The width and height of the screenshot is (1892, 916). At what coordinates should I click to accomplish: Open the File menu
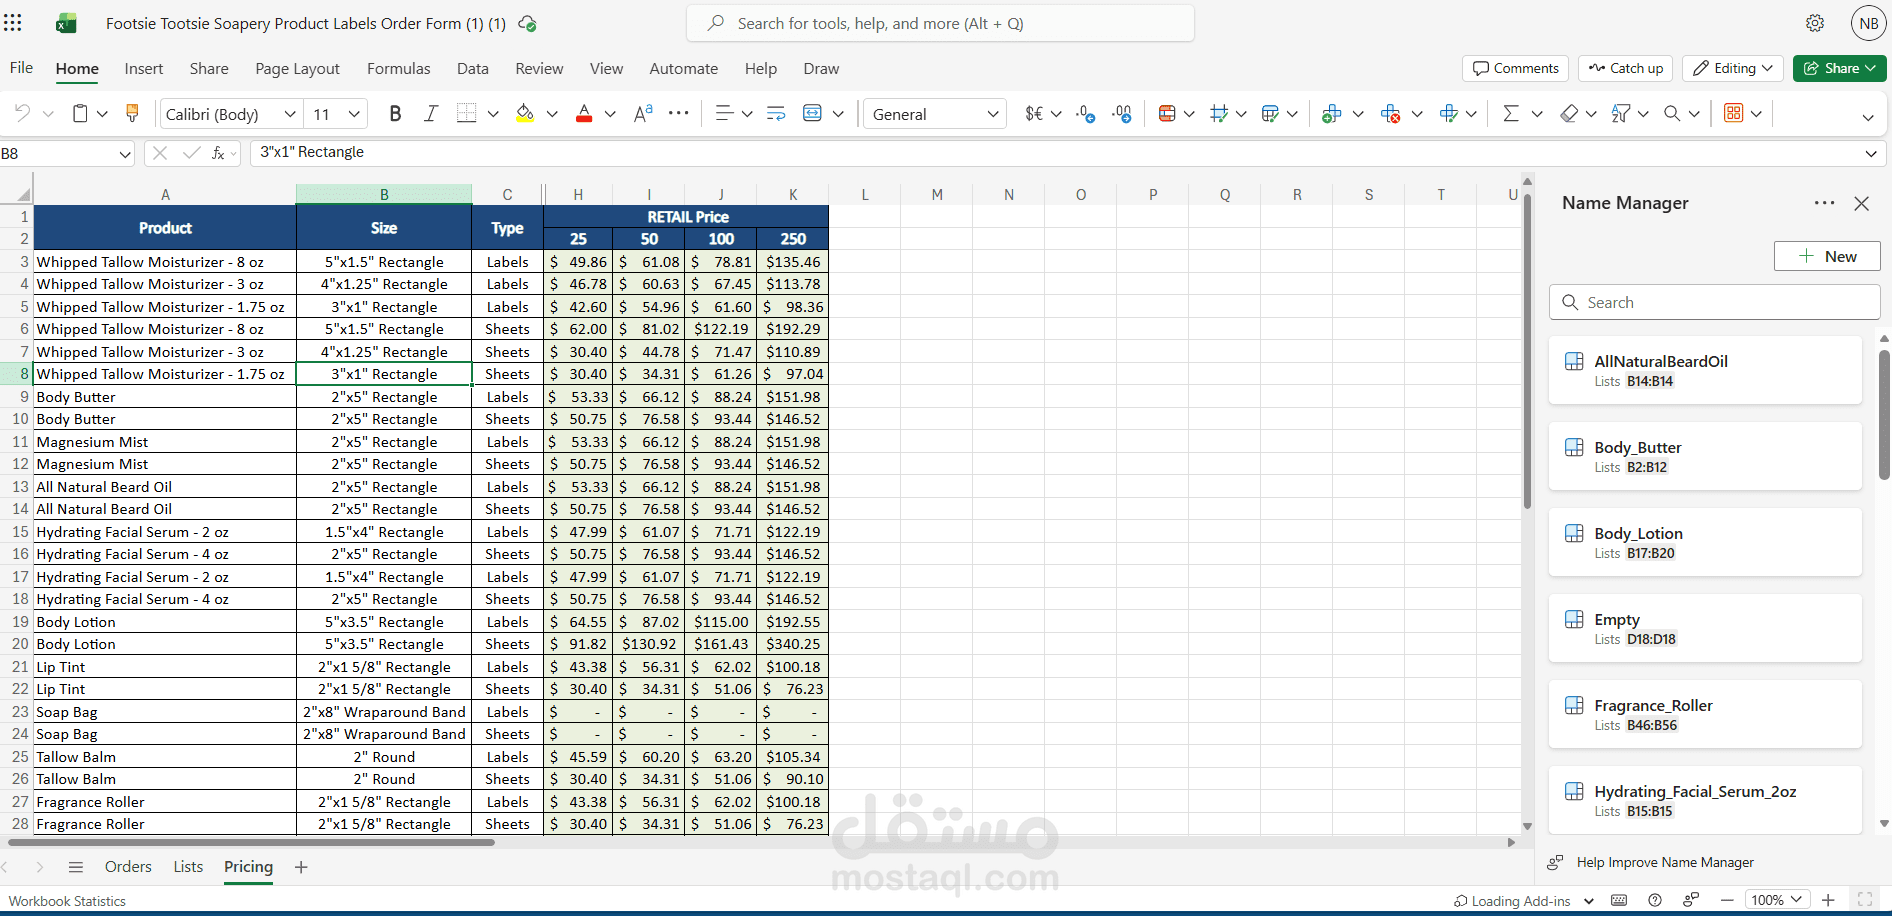click(21, 68)
